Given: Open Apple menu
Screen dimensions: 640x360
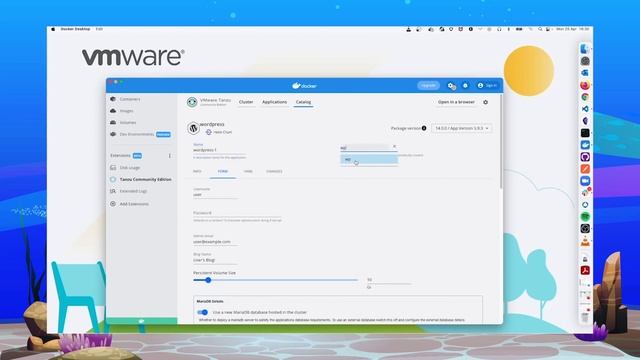Looking at the screenshot, I should coord(53,29).
